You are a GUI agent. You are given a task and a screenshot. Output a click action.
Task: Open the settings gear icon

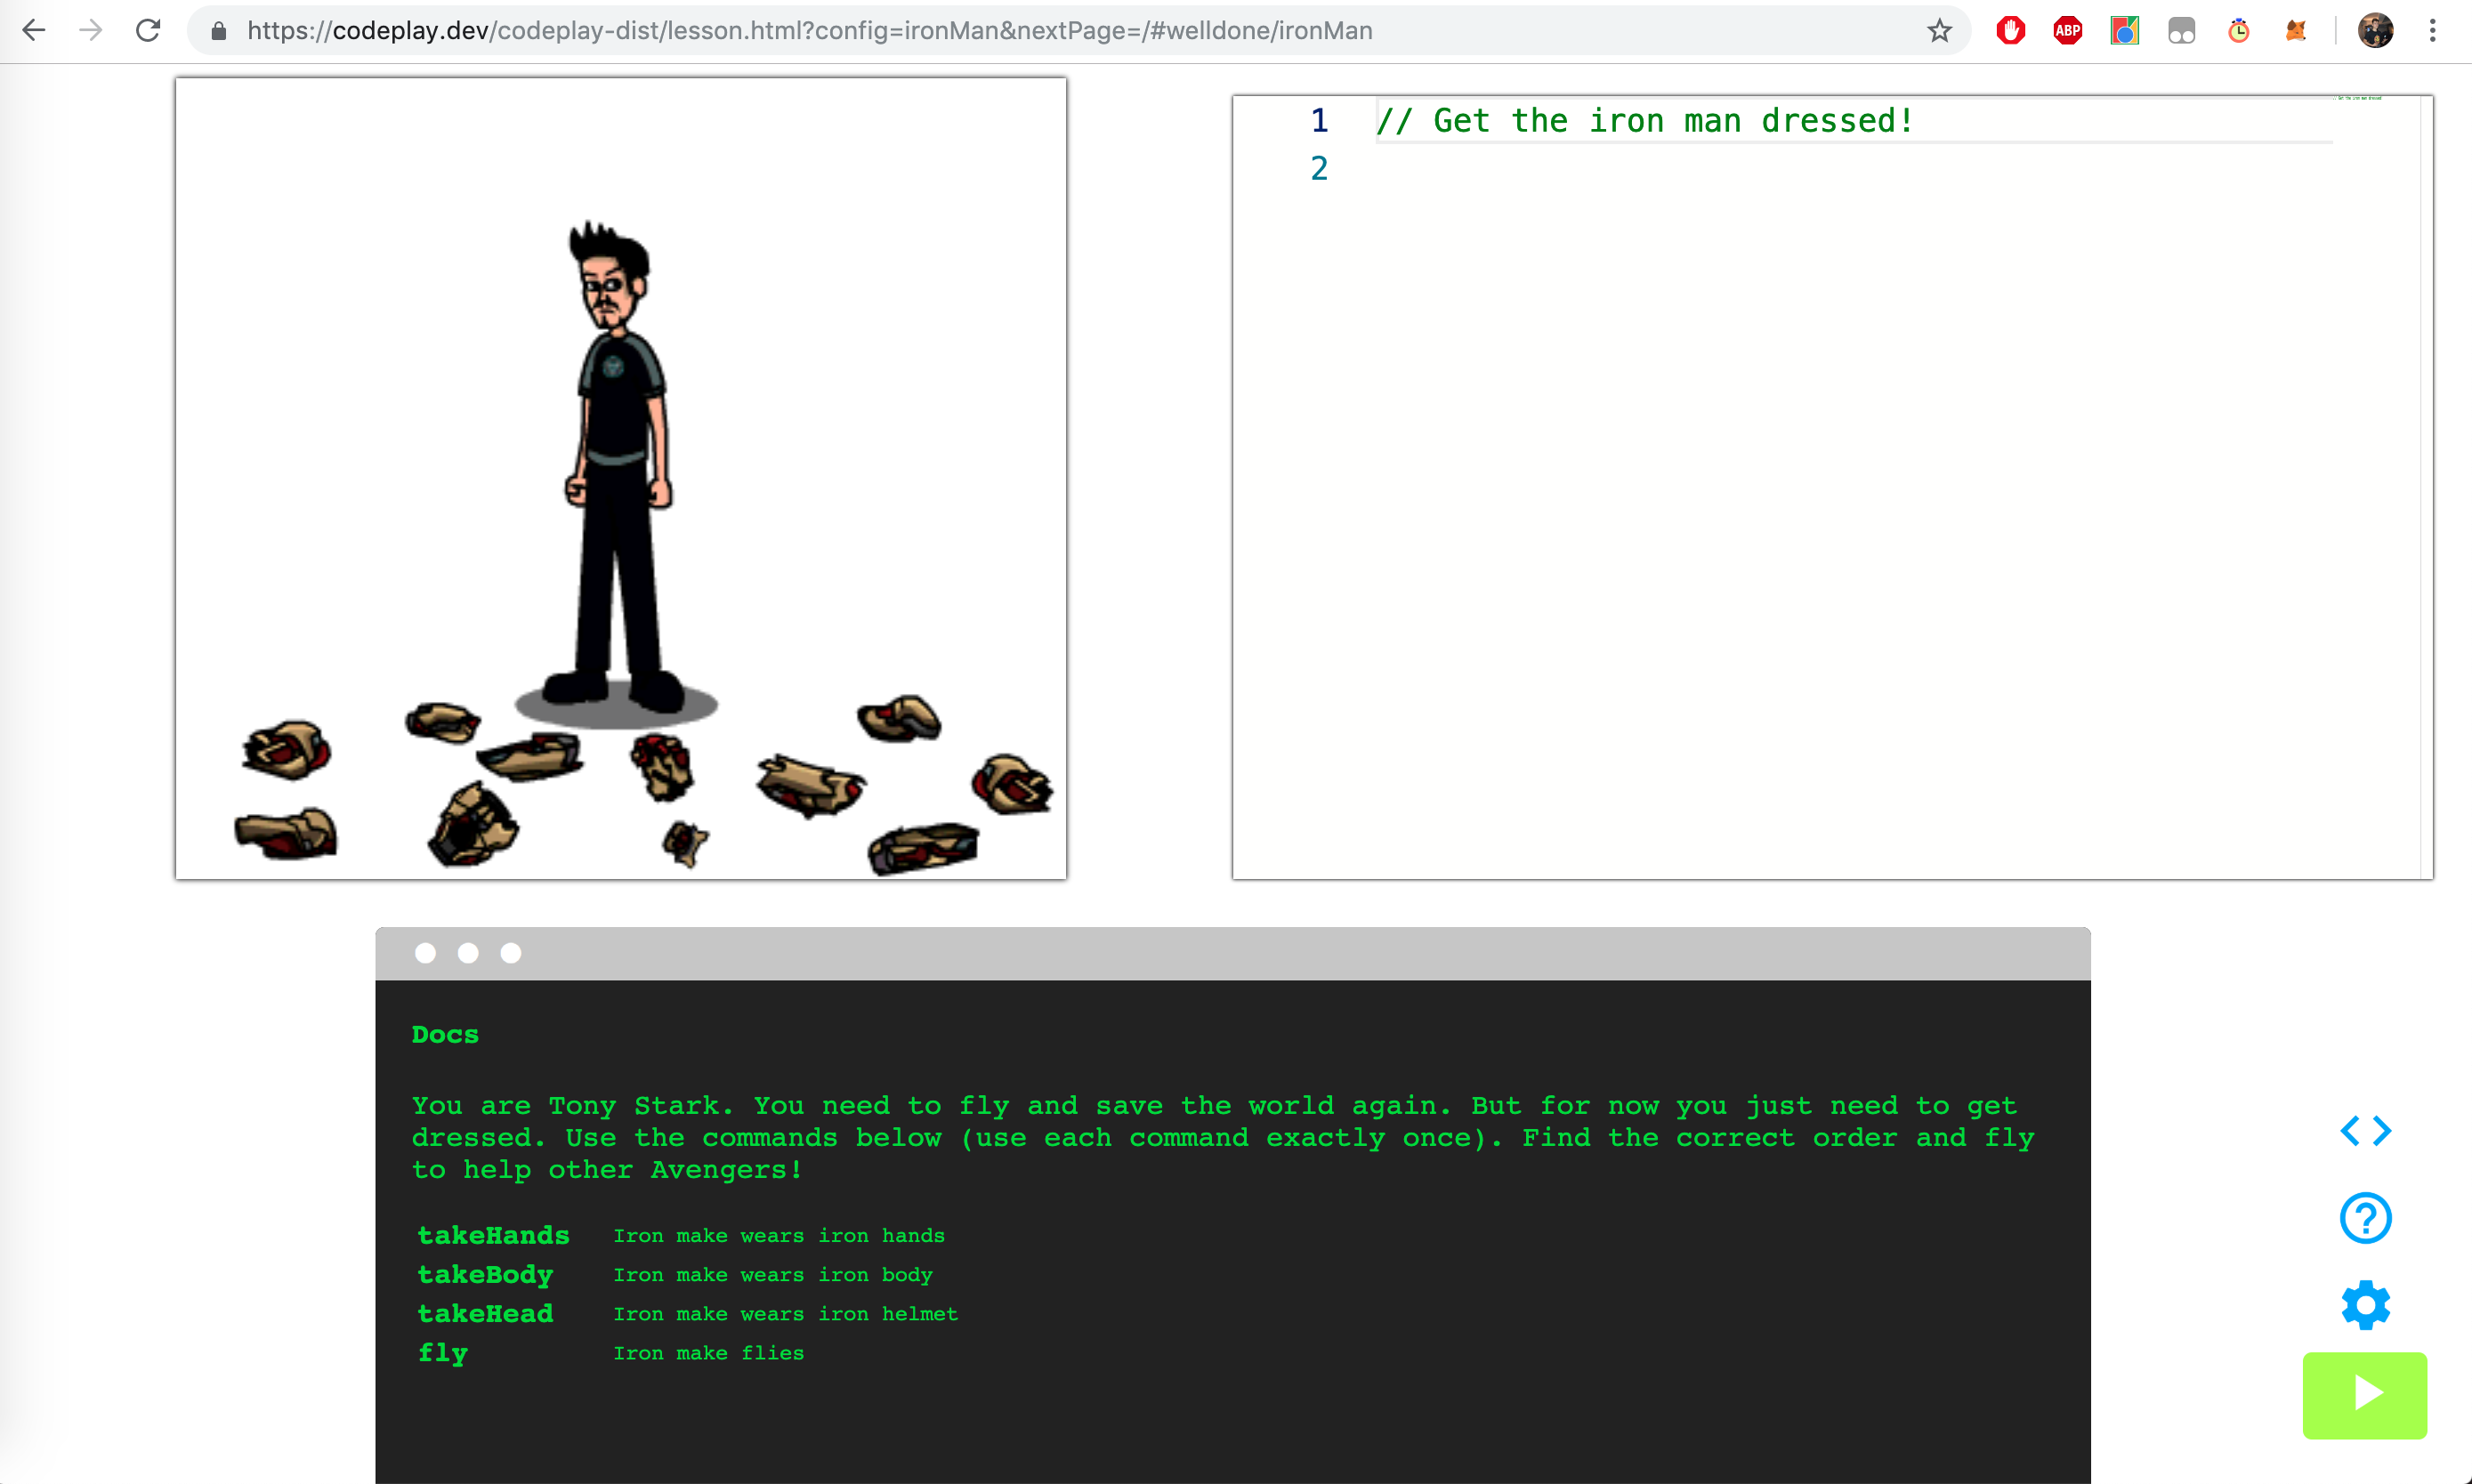(x=2365, y=1305)
